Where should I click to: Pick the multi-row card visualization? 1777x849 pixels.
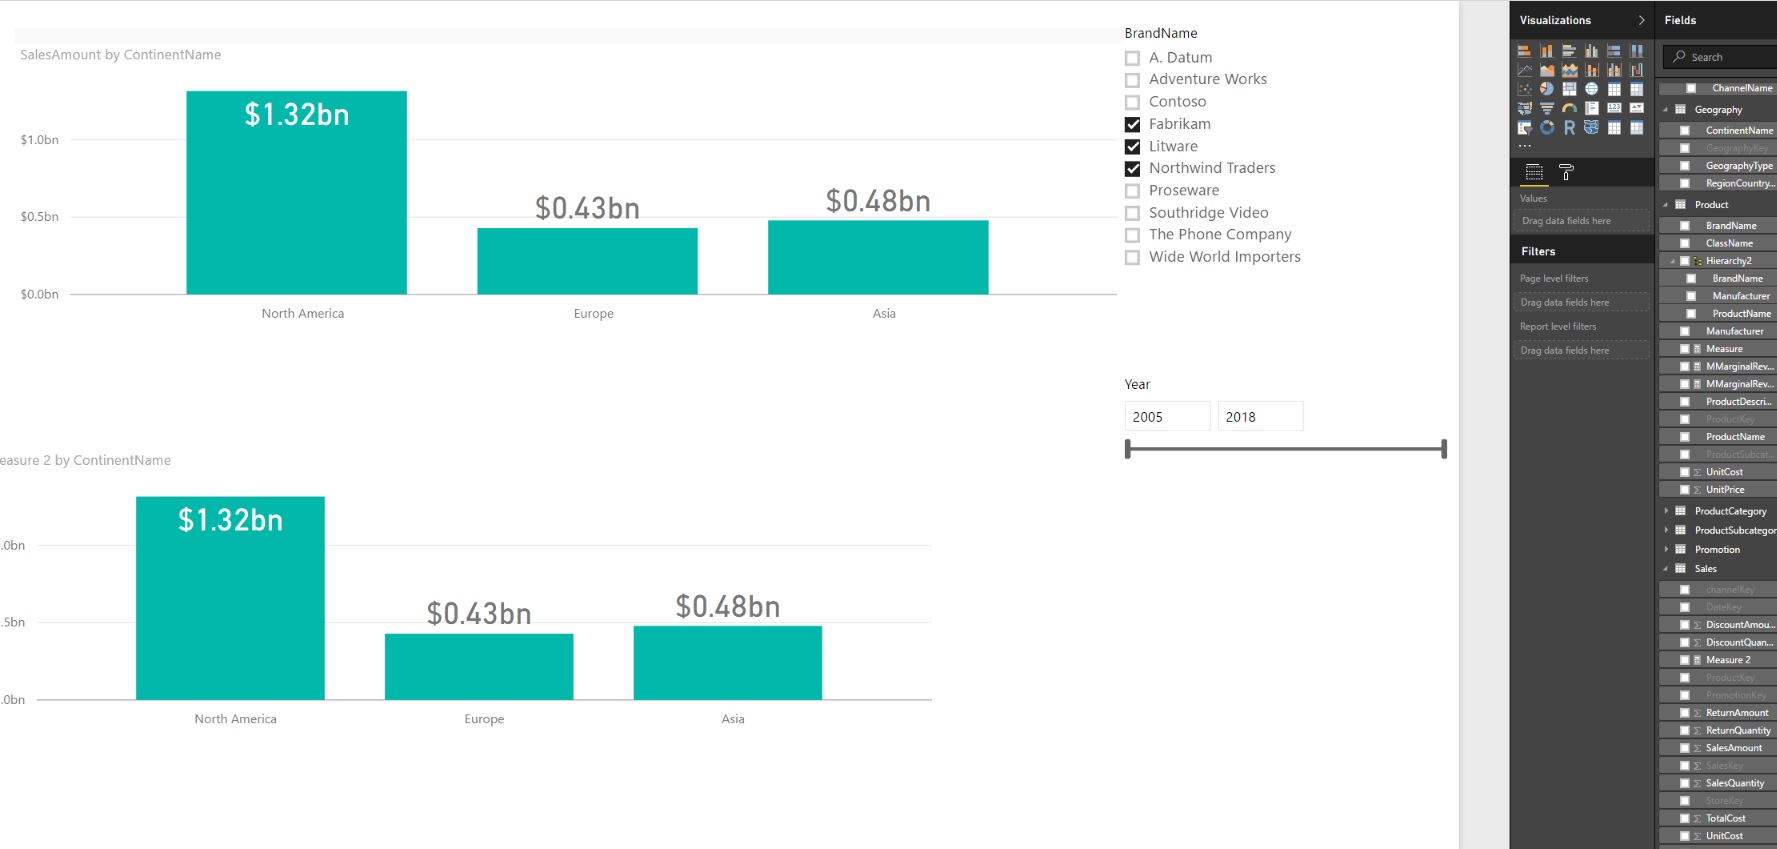(1591, 108)
